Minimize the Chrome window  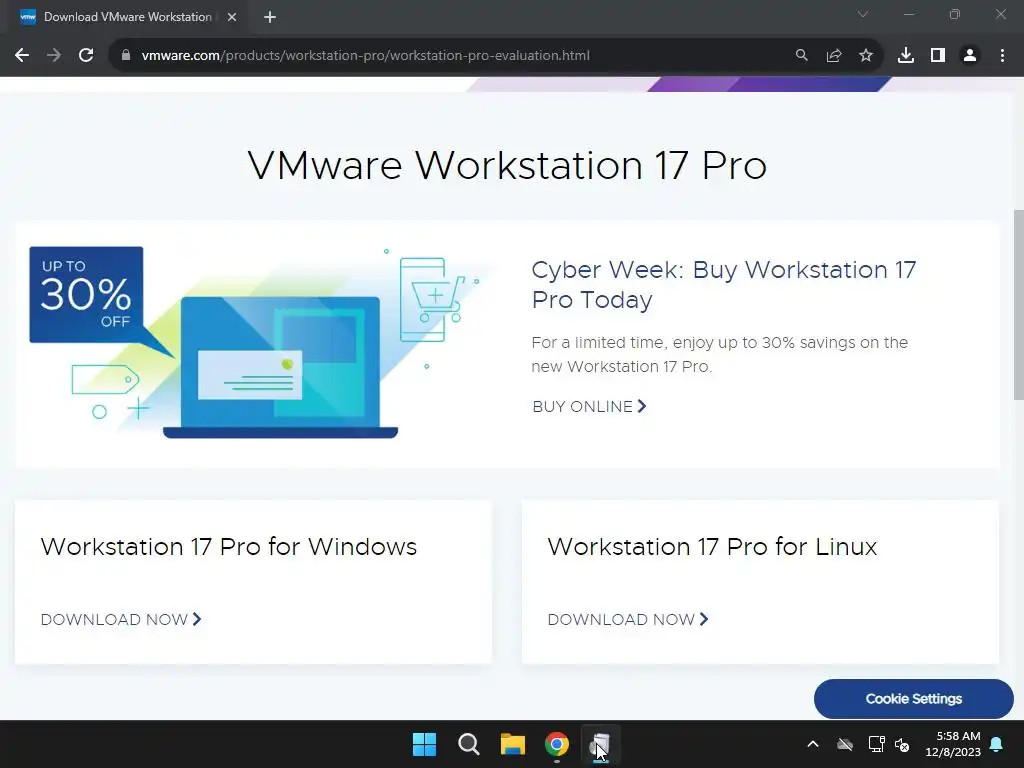pyautogui.click(x=908, y=14)
